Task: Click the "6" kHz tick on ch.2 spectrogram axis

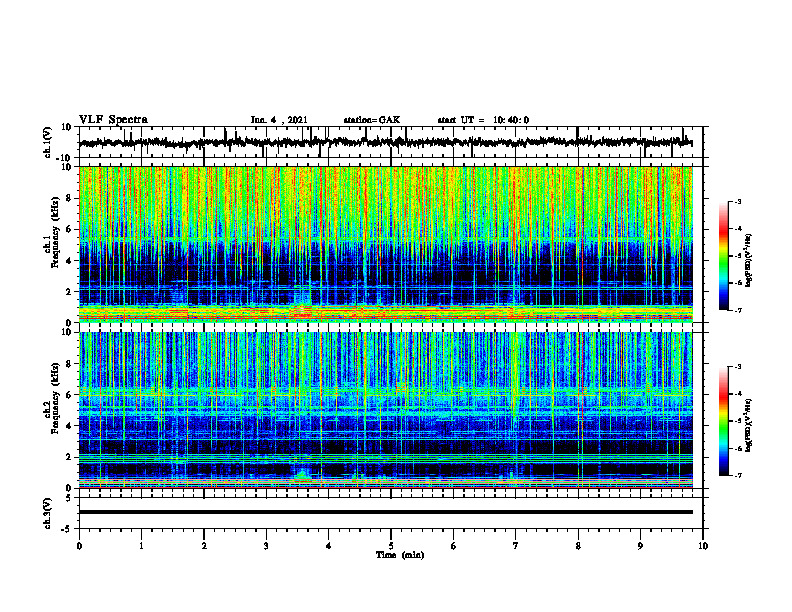Action: 69,395
